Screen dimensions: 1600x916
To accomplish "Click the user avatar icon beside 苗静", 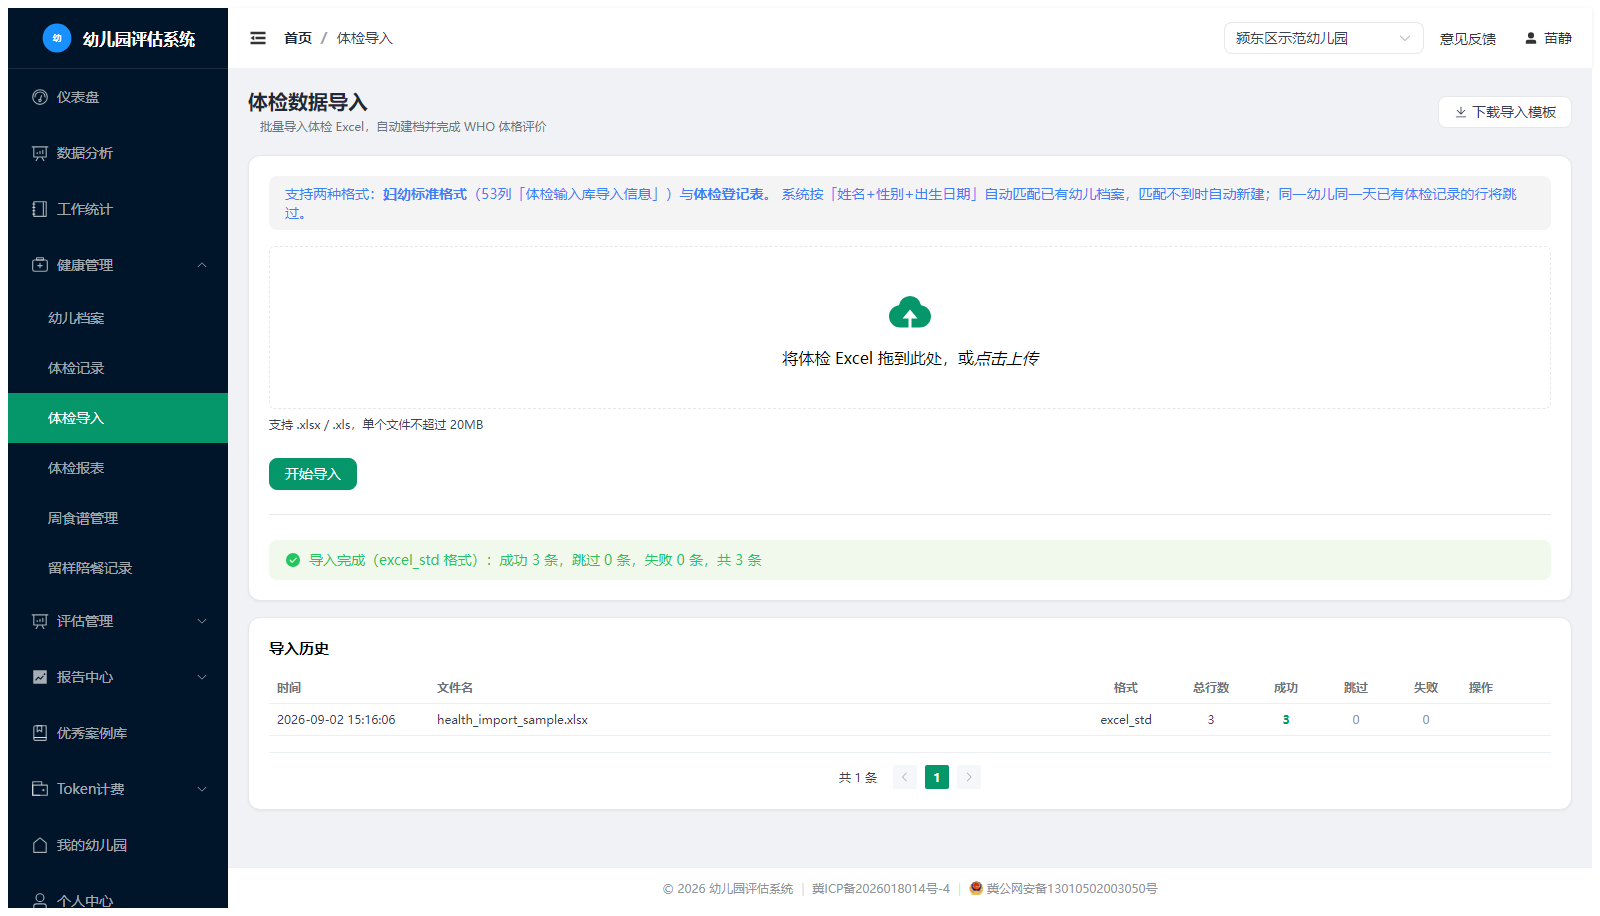I will click(1530, 38).
